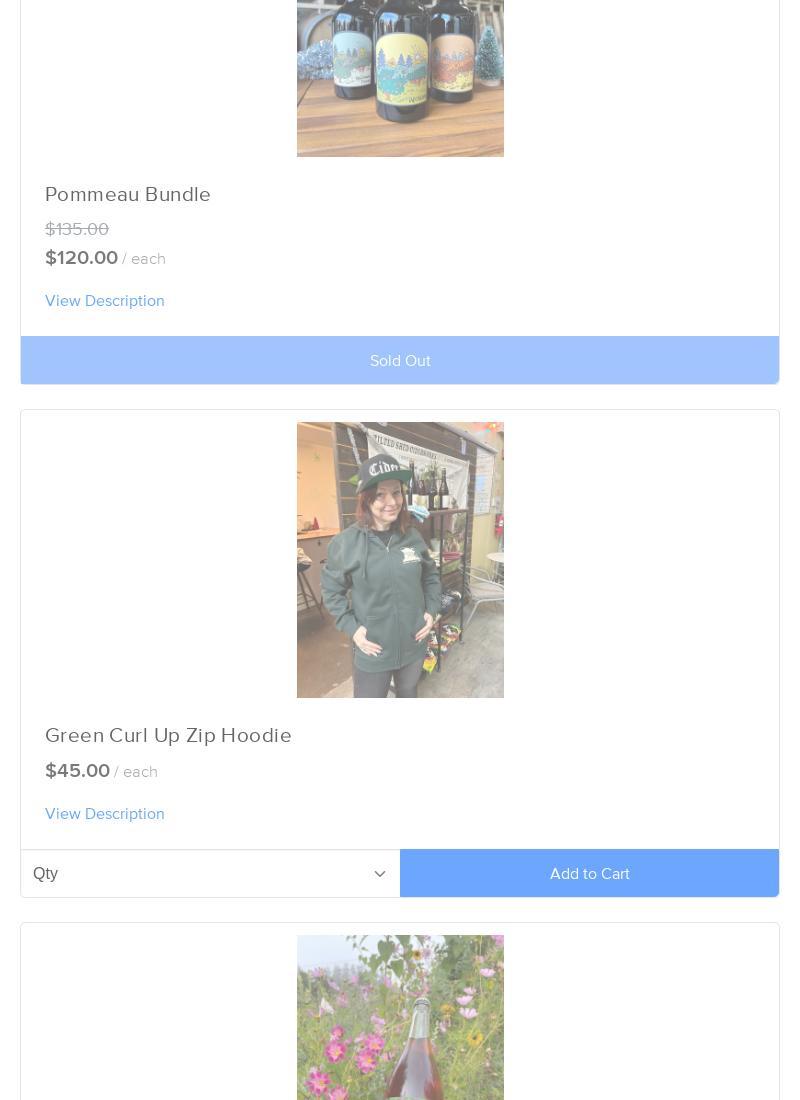View Description for the Zip Hoodie

click(x=105, y=814)
